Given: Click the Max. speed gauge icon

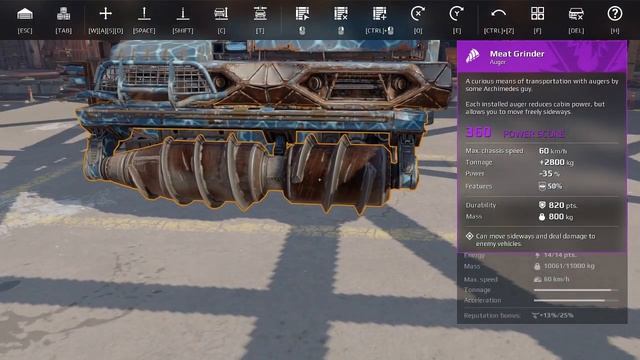Looking at the screenshot, I should coord(538,279).
